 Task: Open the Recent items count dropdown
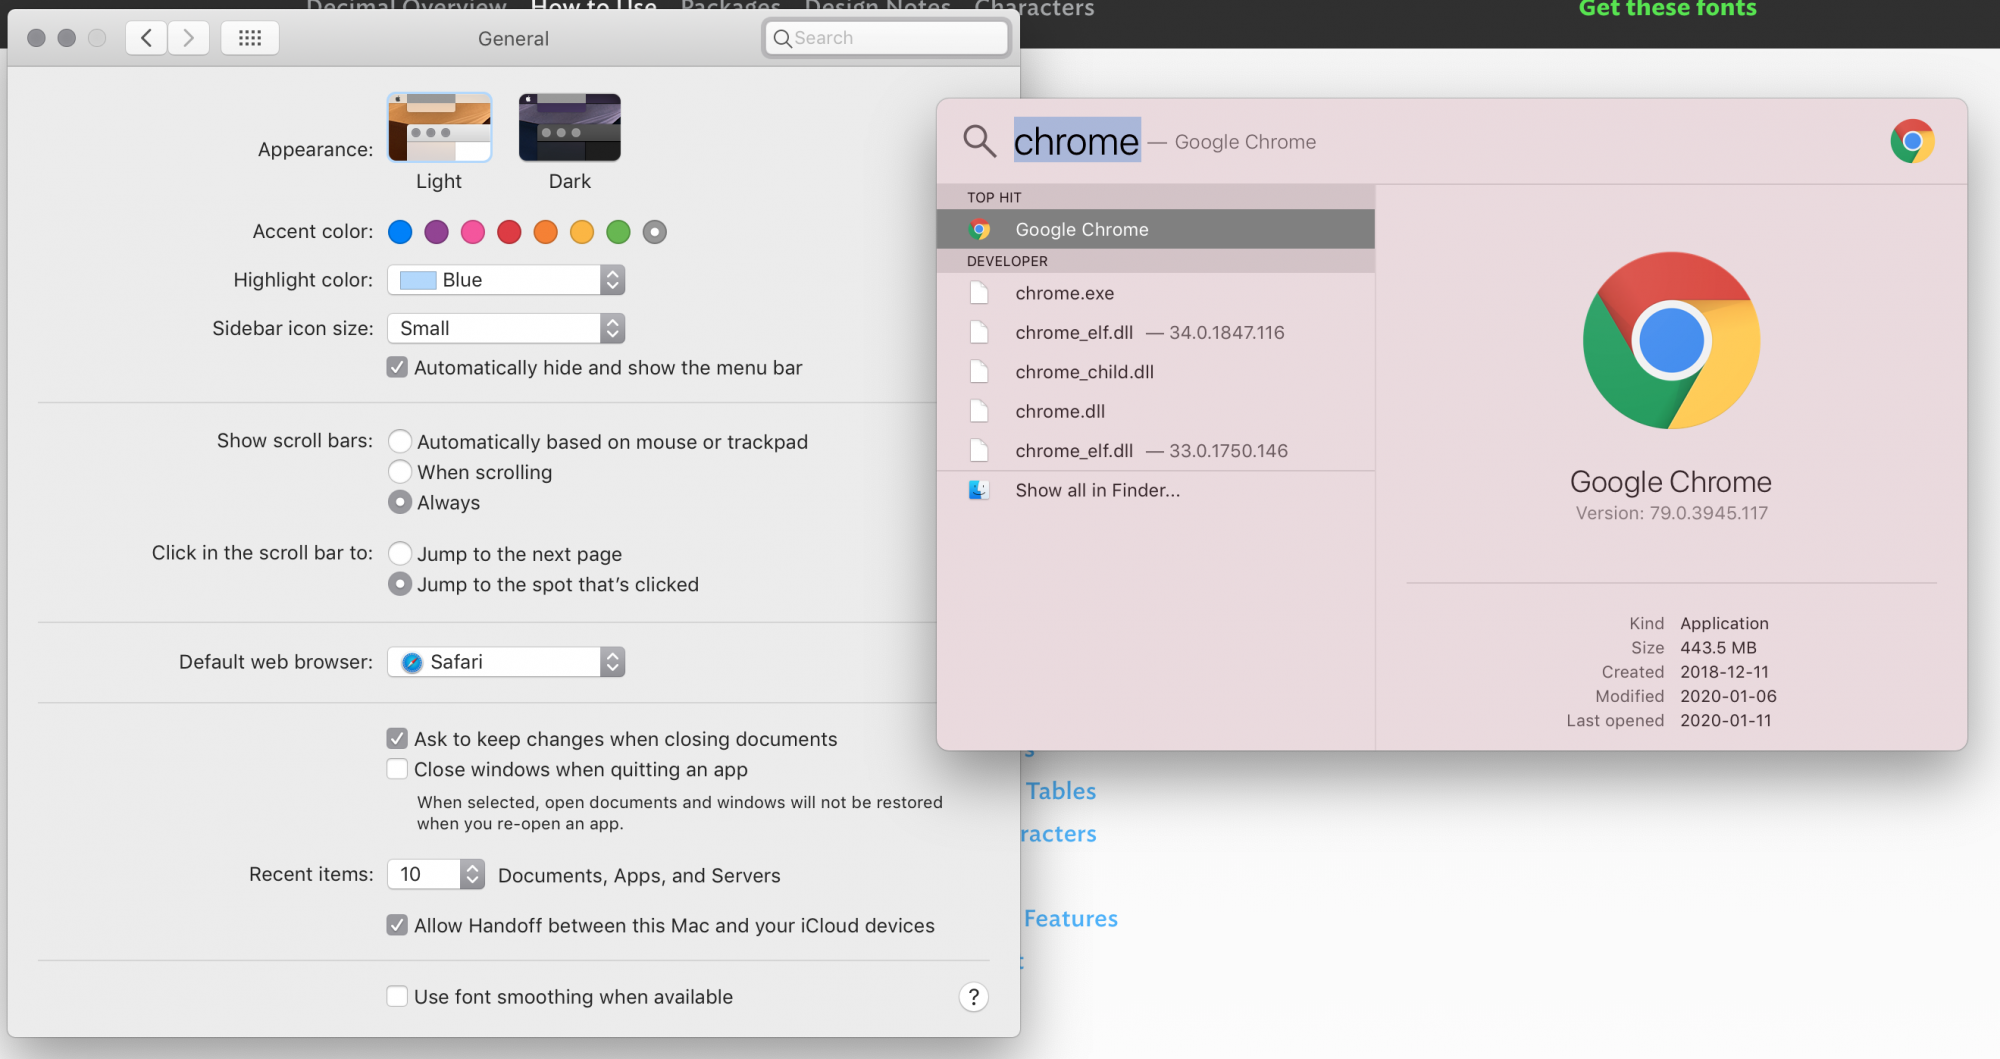pyautogui.click(x=436, y=874)
